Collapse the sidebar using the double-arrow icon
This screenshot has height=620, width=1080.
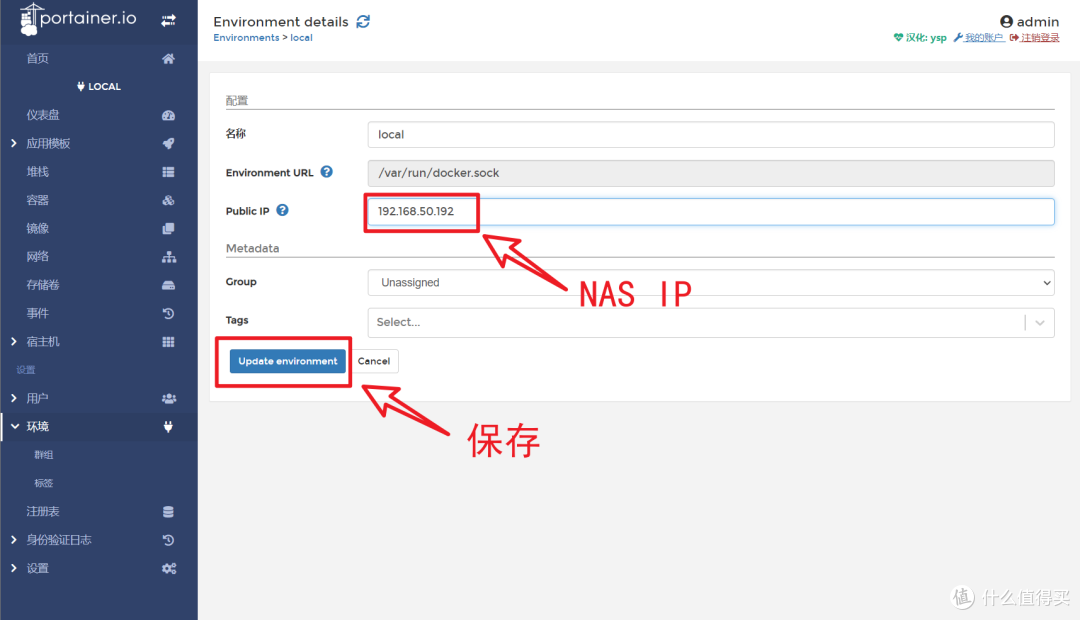click(166, 20)
